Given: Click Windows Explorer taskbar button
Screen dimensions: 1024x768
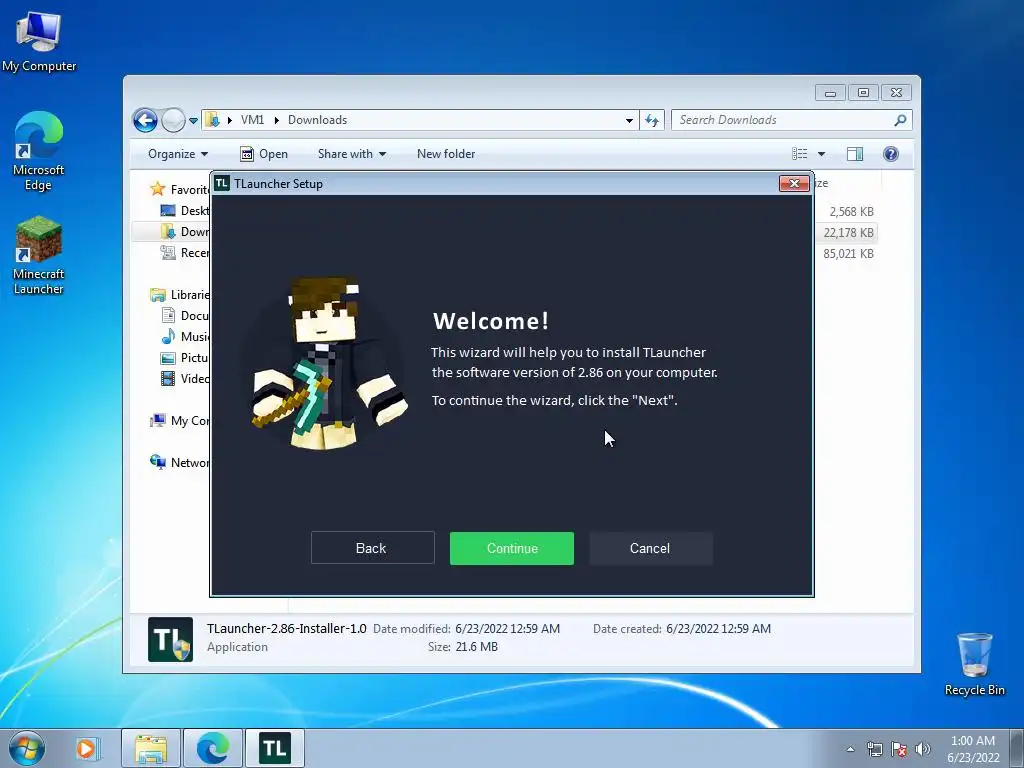Looking at the screenshot, I should 151,748.
